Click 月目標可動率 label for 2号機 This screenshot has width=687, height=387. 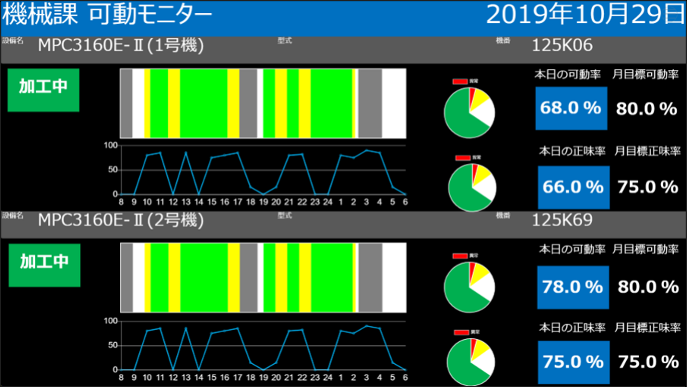(x=645, y=250)
